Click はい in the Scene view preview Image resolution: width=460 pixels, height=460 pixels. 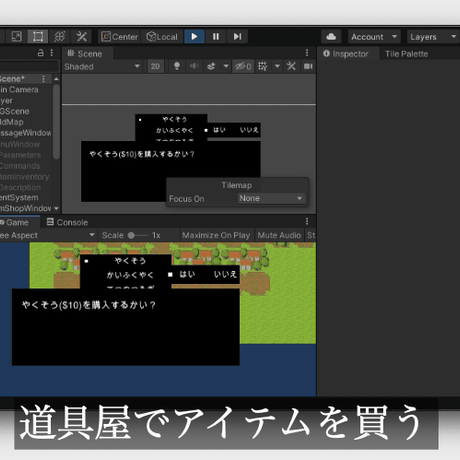pos(219,130)
